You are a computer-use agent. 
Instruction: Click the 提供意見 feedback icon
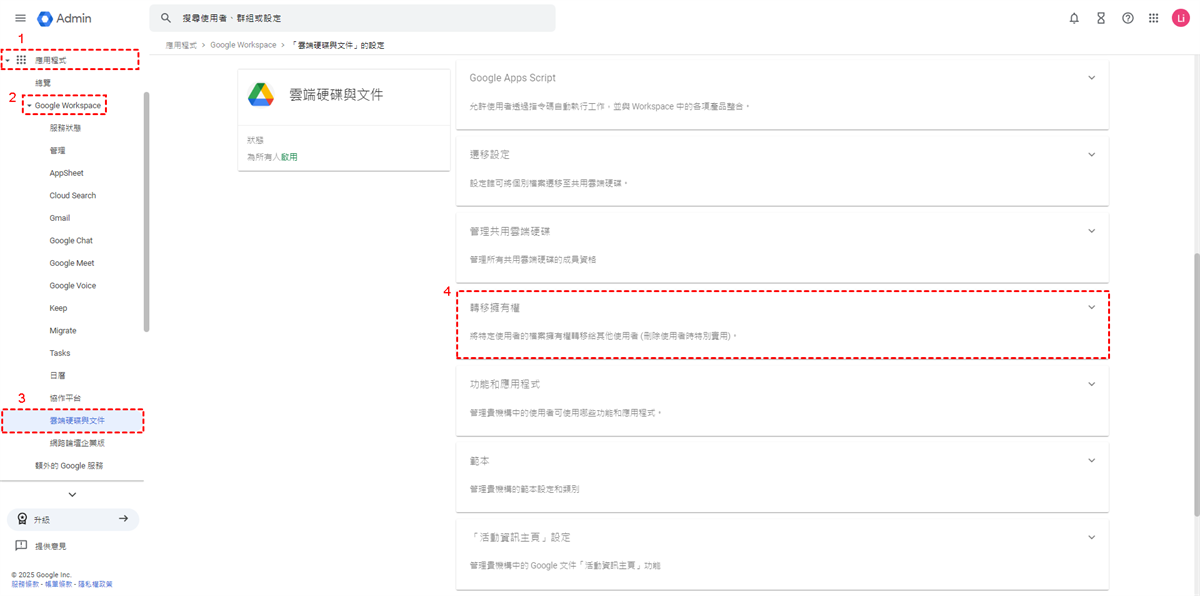pos(21,546)
